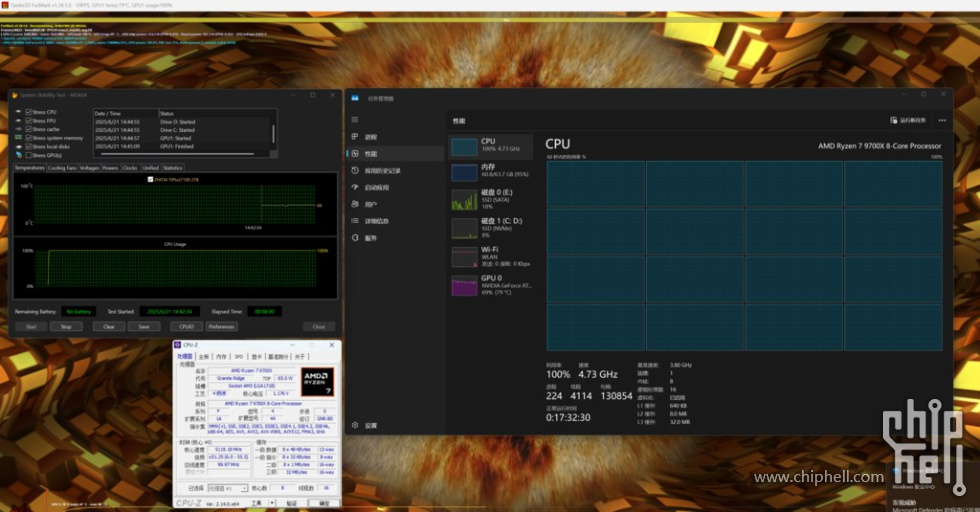This screenshot has width=980, height=512.
Task: Click the Stop button in AIDA64
Action: [66, 327]
